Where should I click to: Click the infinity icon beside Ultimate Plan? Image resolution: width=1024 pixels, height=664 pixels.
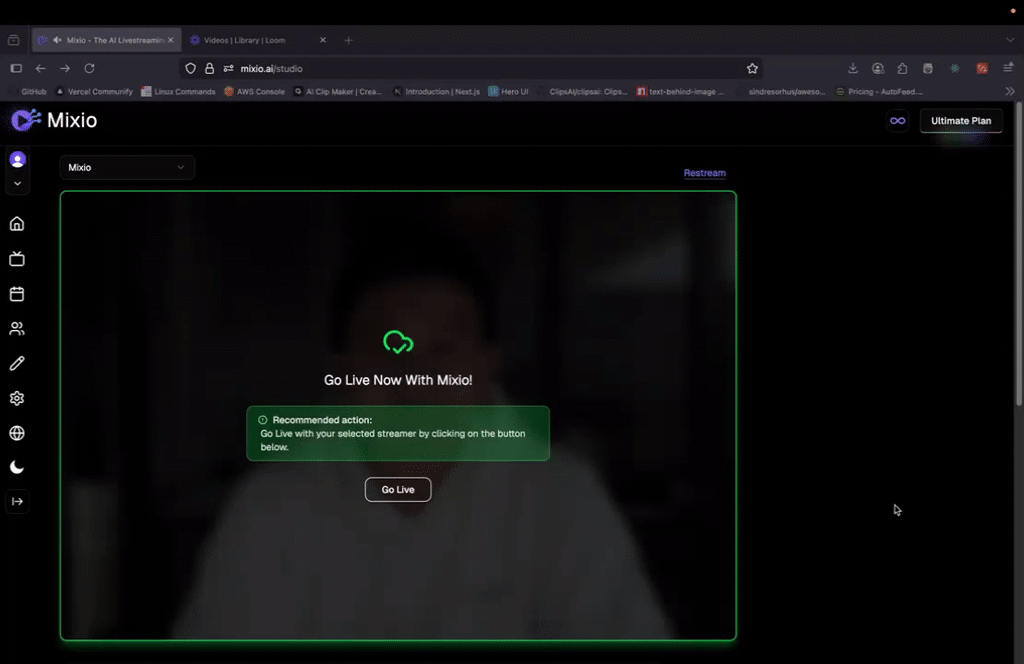(897, 121)
